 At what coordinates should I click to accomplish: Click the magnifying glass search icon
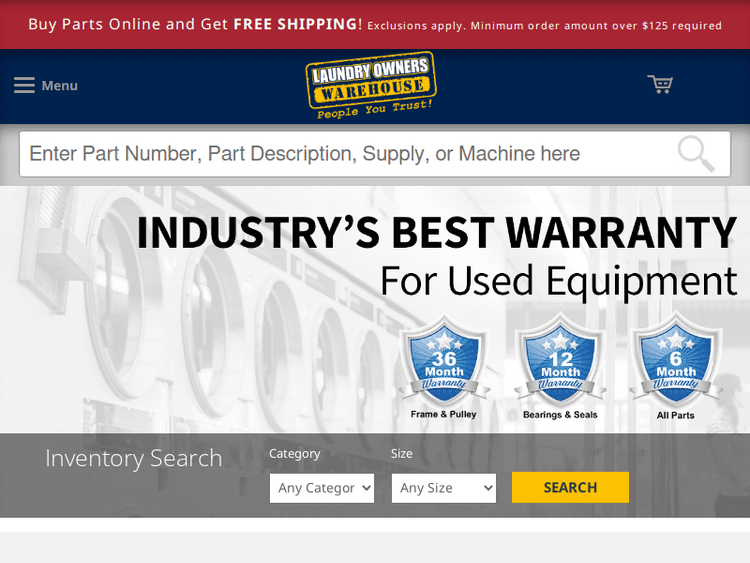696,154
